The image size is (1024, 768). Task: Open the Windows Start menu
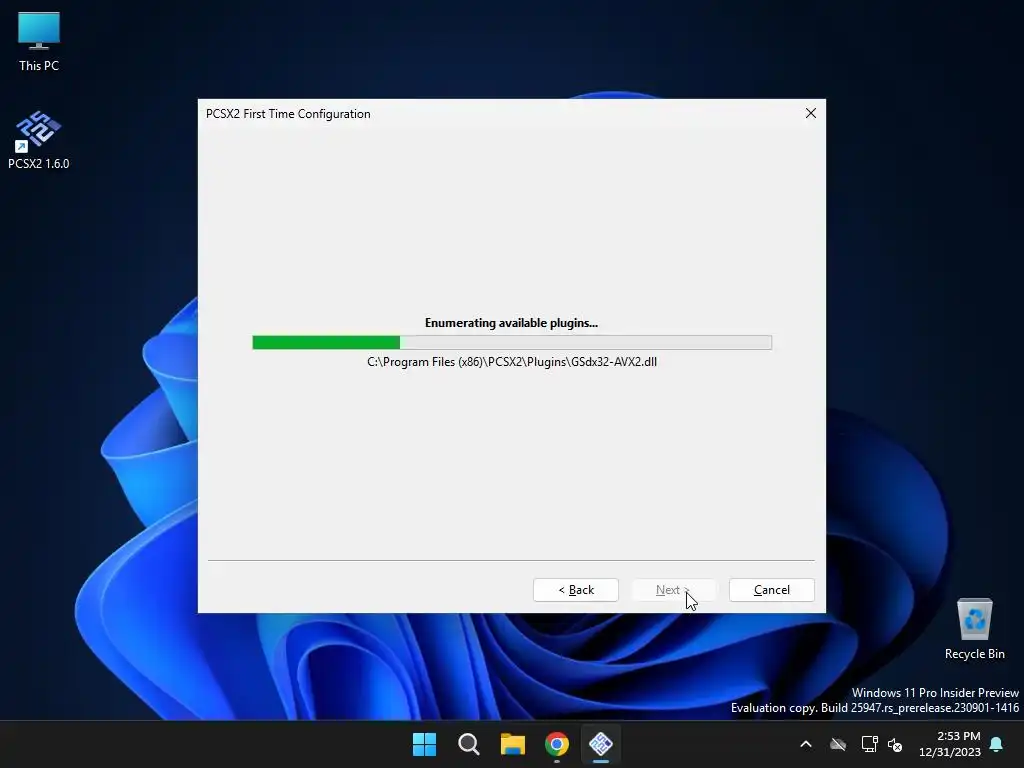[424, 744]
